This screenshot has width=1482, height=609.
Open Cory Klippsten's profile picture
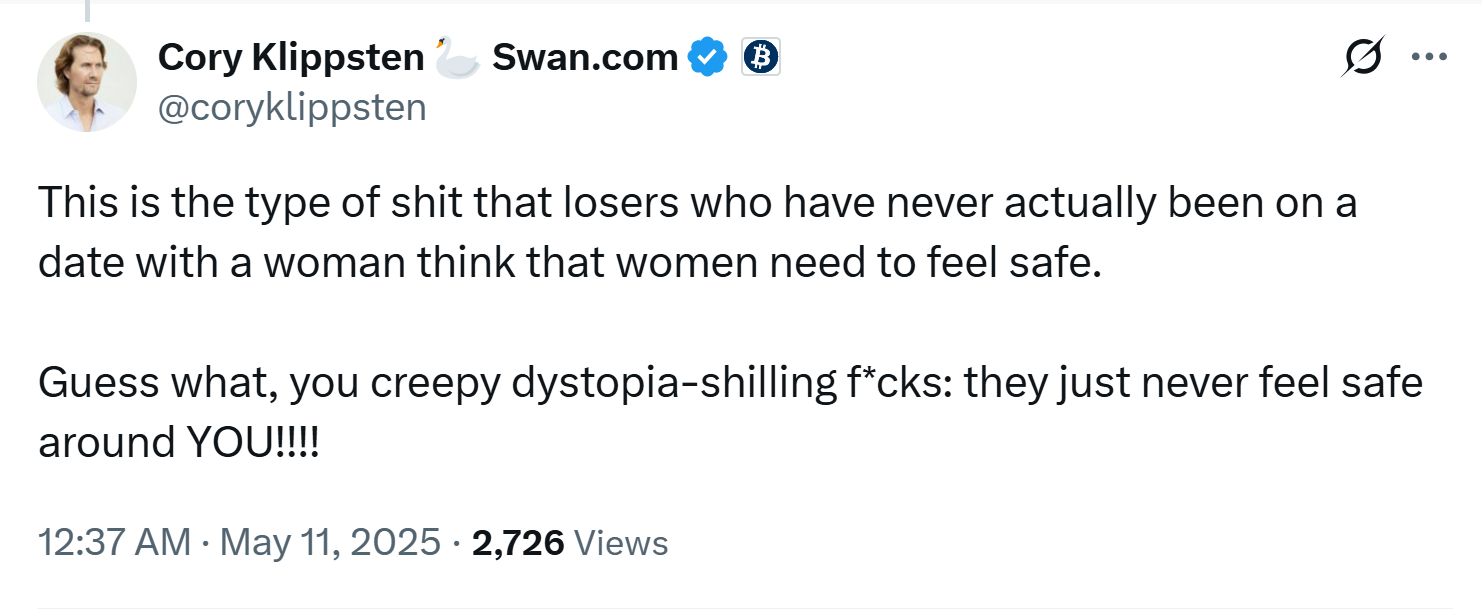pos(87,81)
